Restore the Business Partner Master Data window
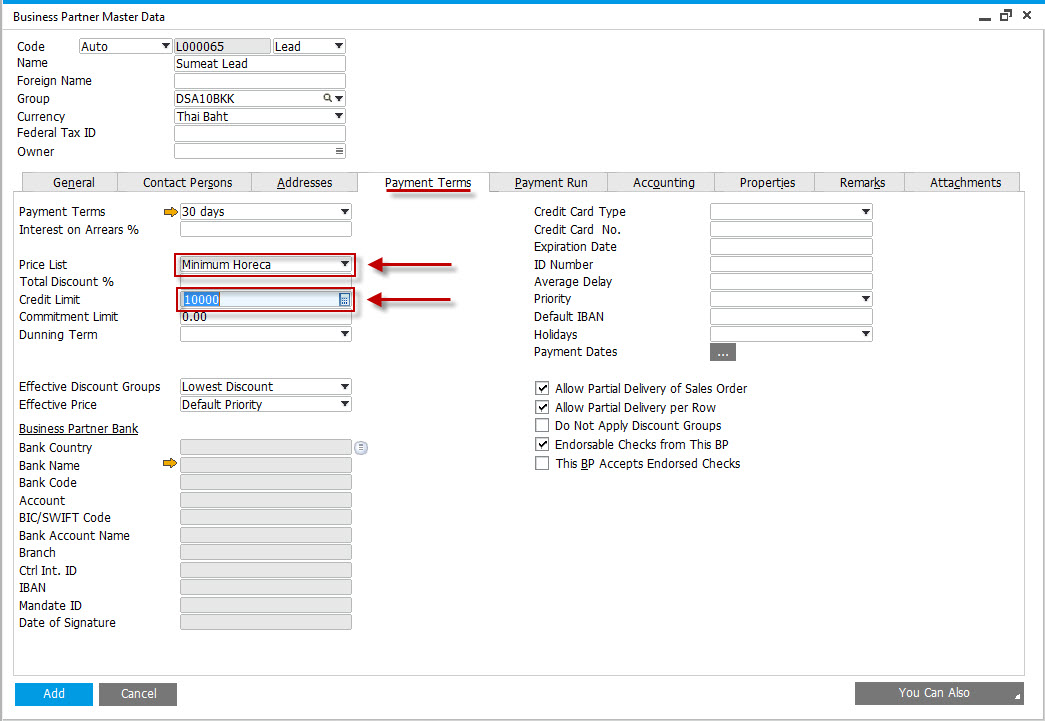1045x721 pixels. 1006,15
